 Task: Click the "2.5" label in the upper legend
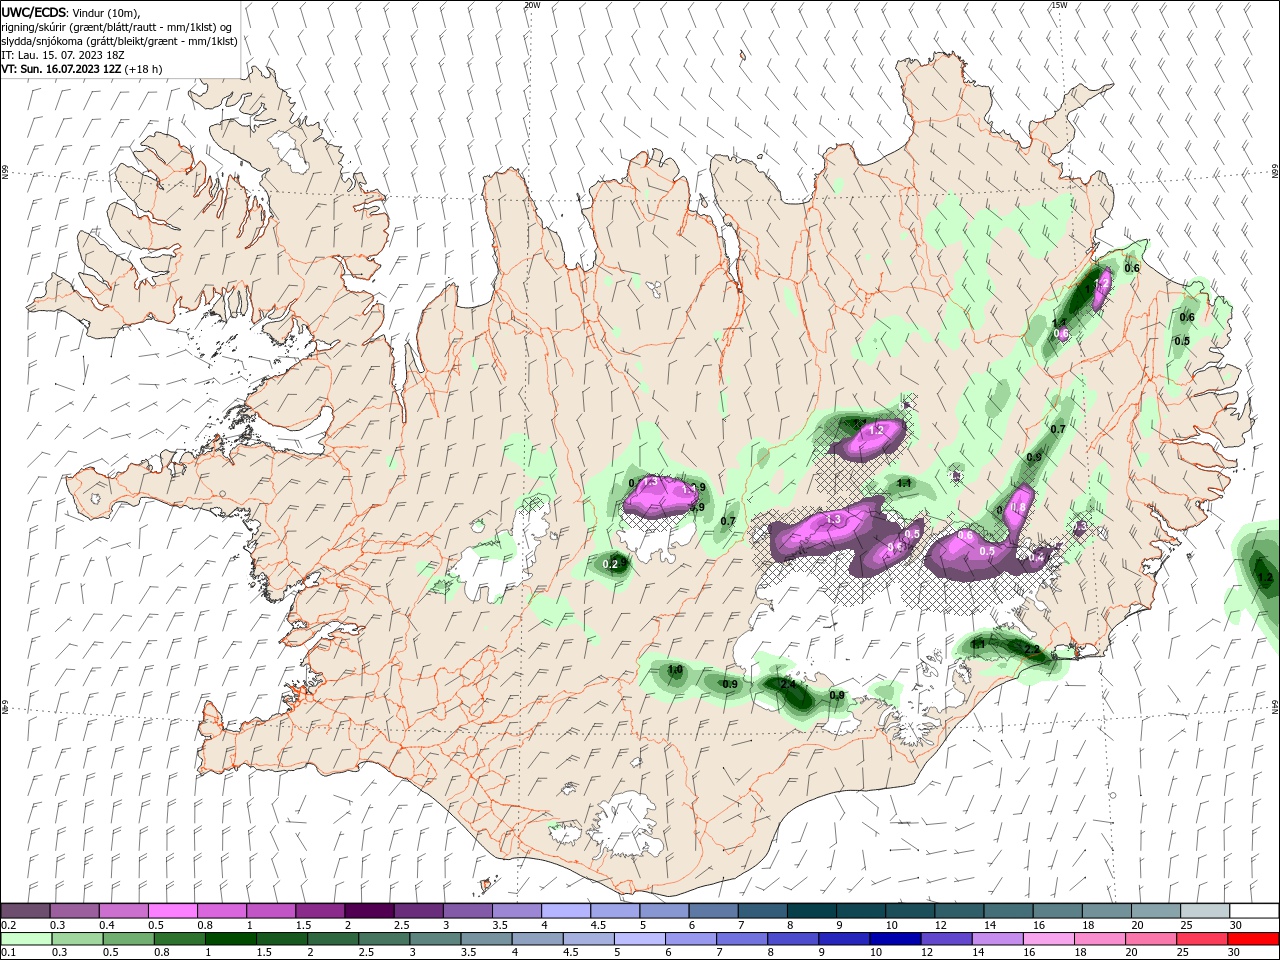point(401,926)
